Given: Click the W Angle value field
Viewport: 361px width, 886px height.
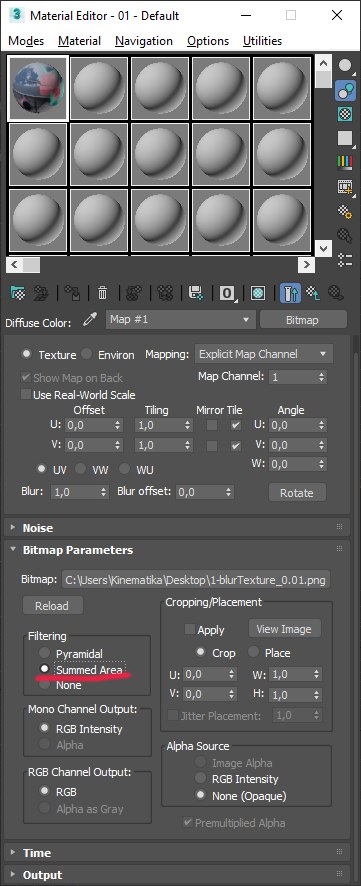Looking at the screenshot, I should click(293, 464).
